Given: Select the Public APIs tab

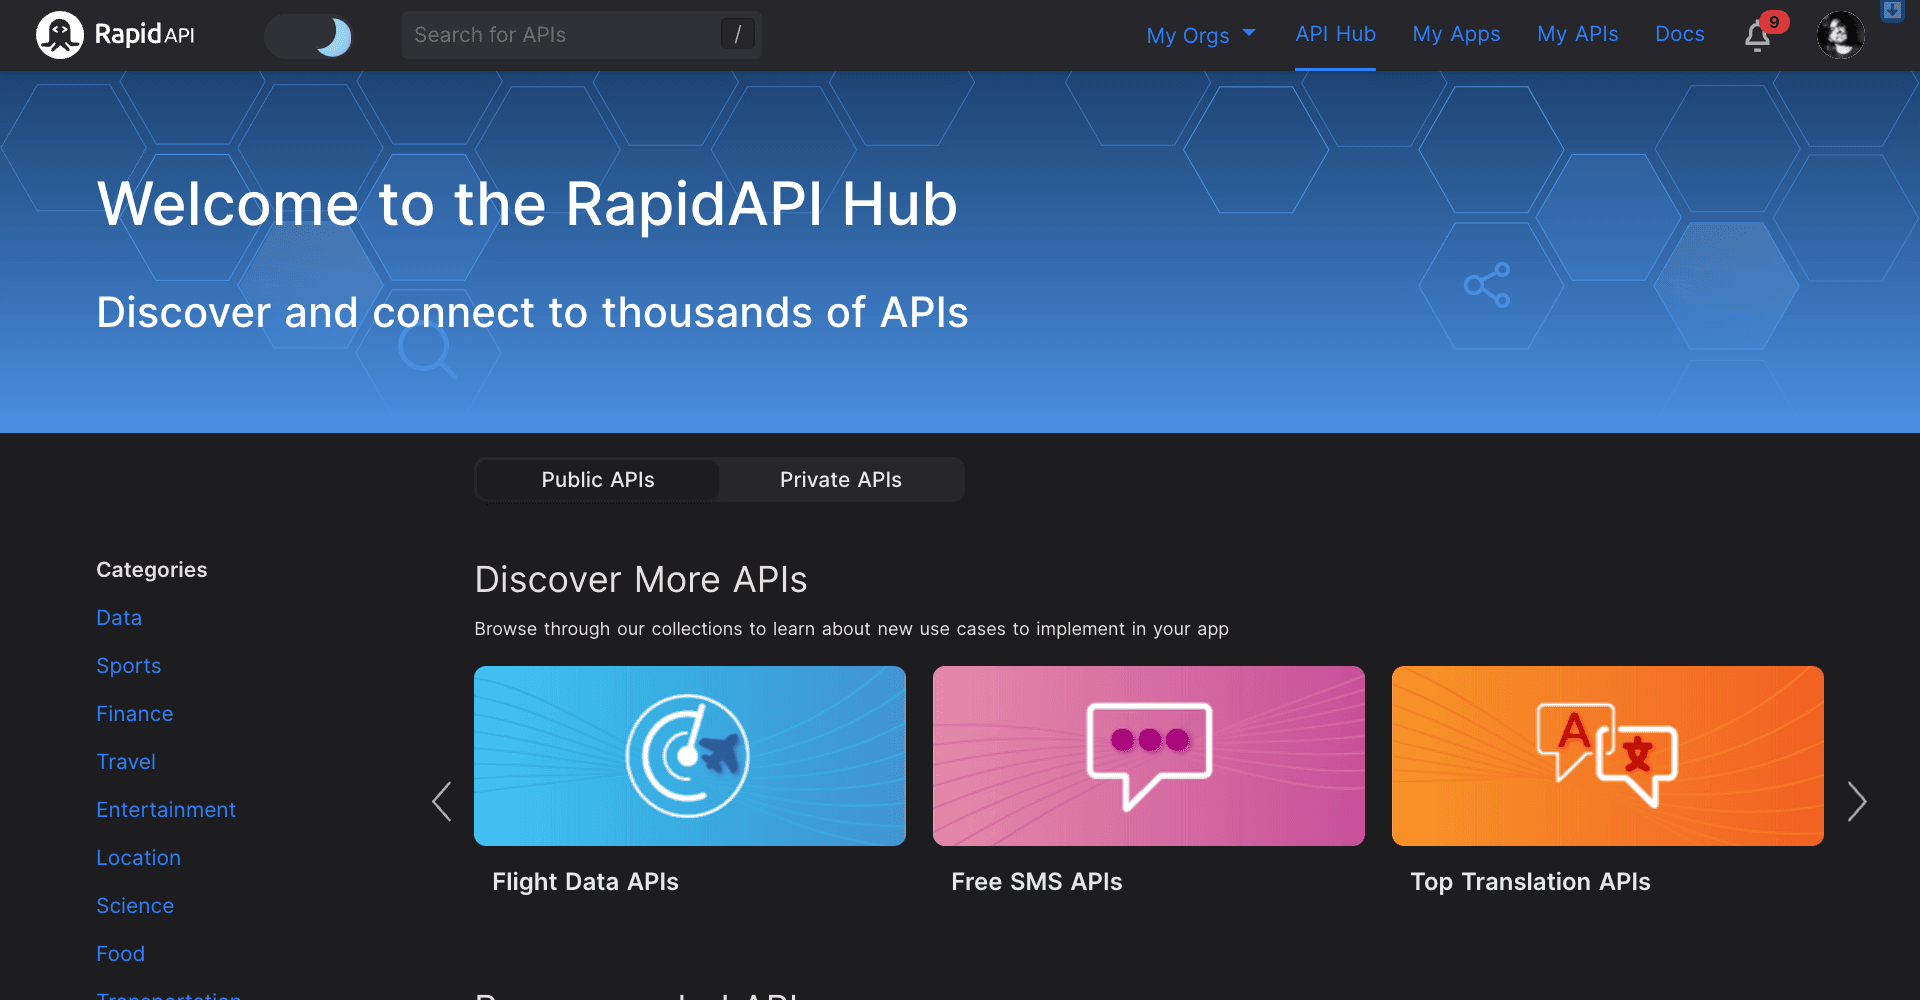Looking at the screenshot, I should 598,480.
